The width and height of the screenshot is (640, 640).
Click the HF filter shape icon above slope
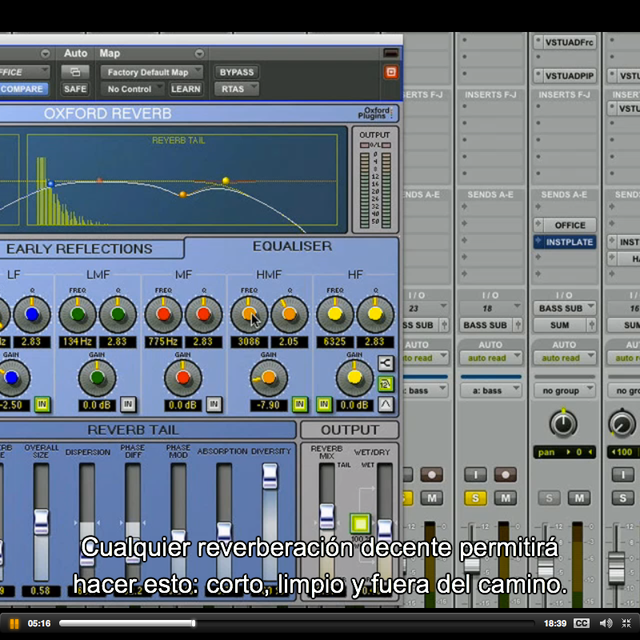click(x=386, y=362)
